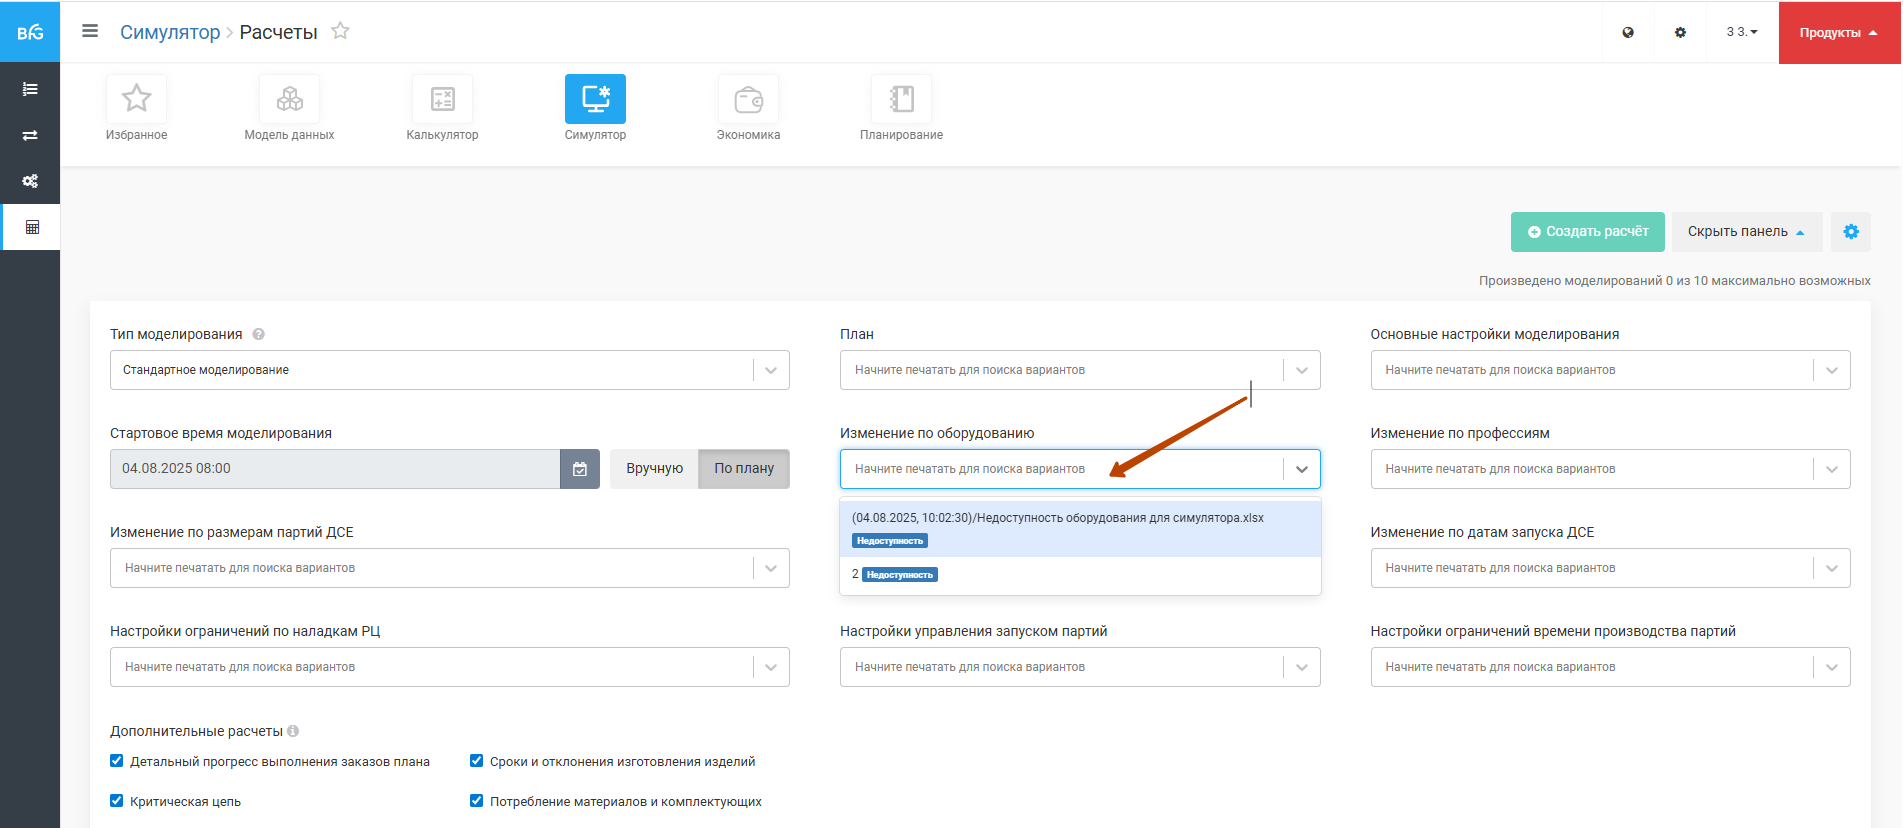Open the Калькулятор icon
1903x828 pixels.
[442, 99]
